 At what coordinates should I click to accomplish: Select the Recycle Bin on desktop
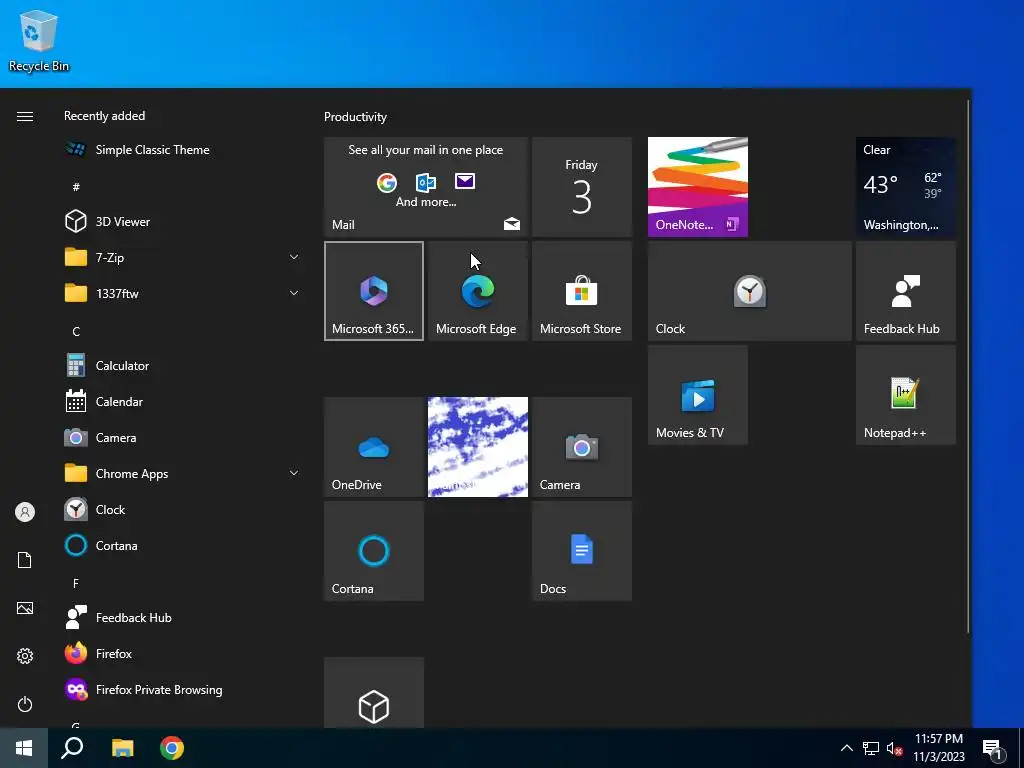point(39,41)
